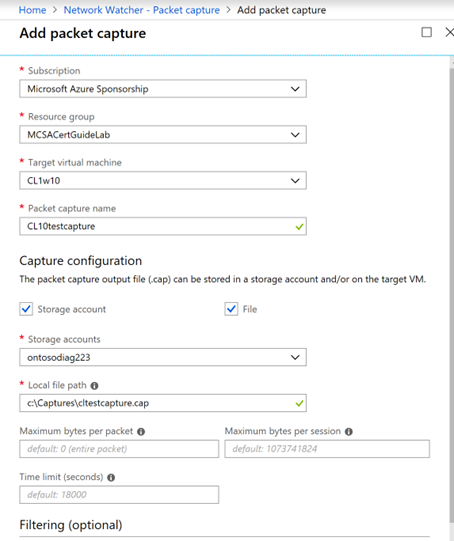The height and width of the screenshot is (541, 454).
Task: Expand the Resource group dropdown
Action: [163, 135]
